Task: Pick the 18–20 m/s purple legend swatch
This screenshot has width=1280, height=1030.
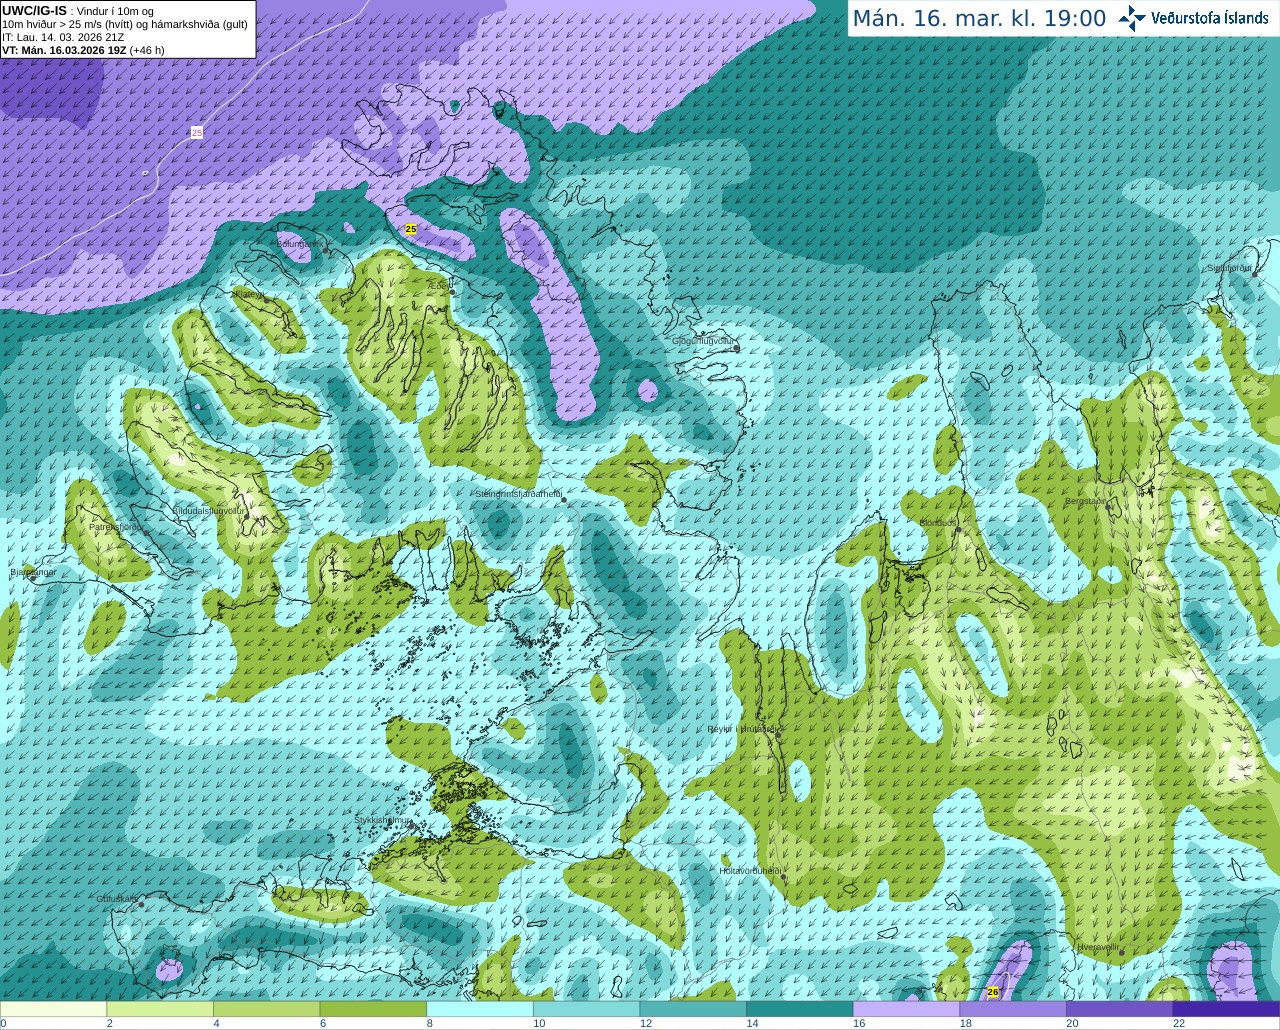Action: pos(1013,1009)
